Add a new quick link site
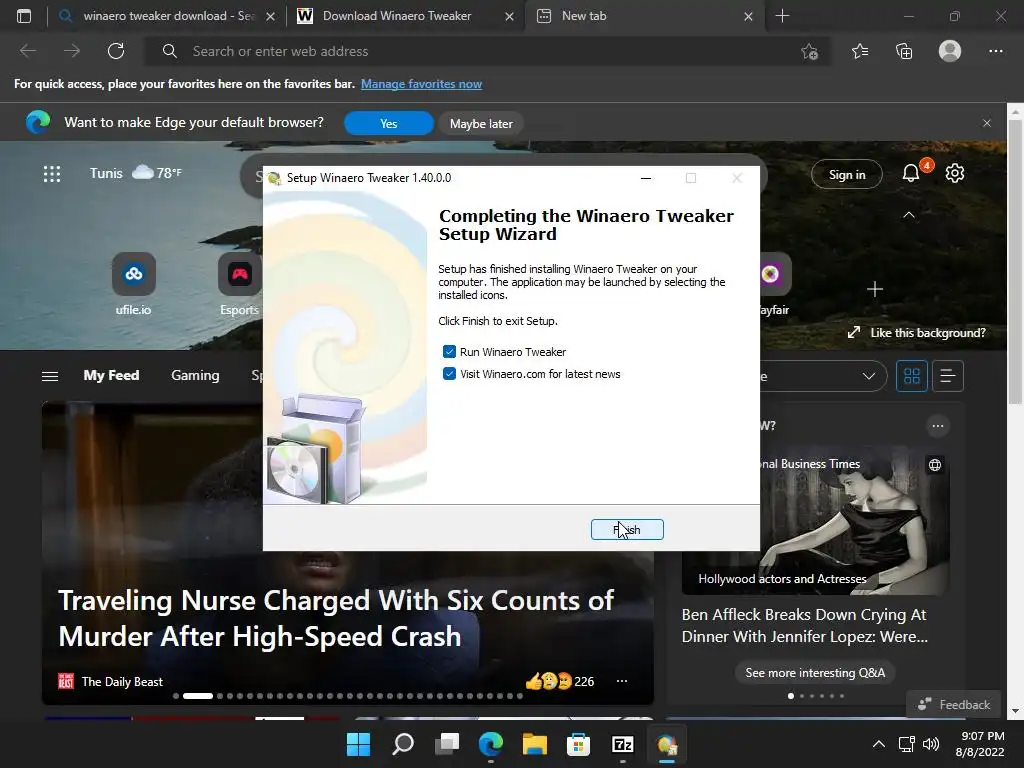1024x768 pixels. [874, 289]
